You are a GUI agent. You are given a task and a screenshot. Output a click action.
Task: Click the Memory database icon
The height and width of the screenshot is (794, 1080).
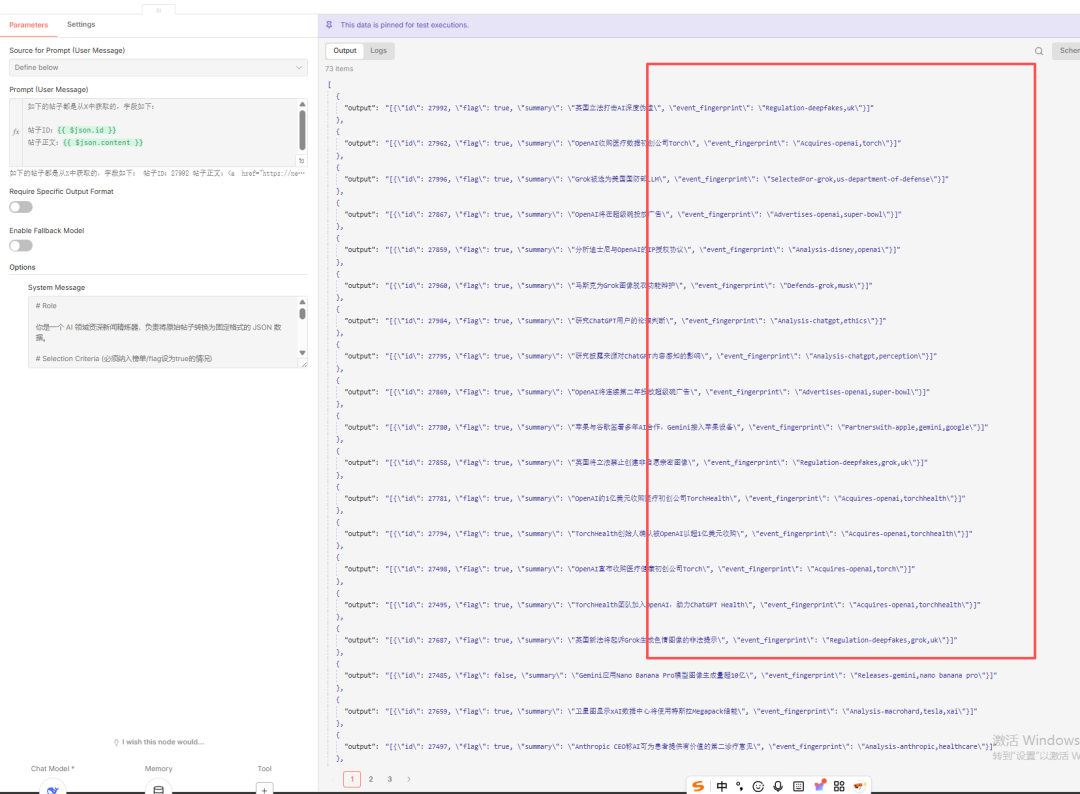[x=158, y=788]
